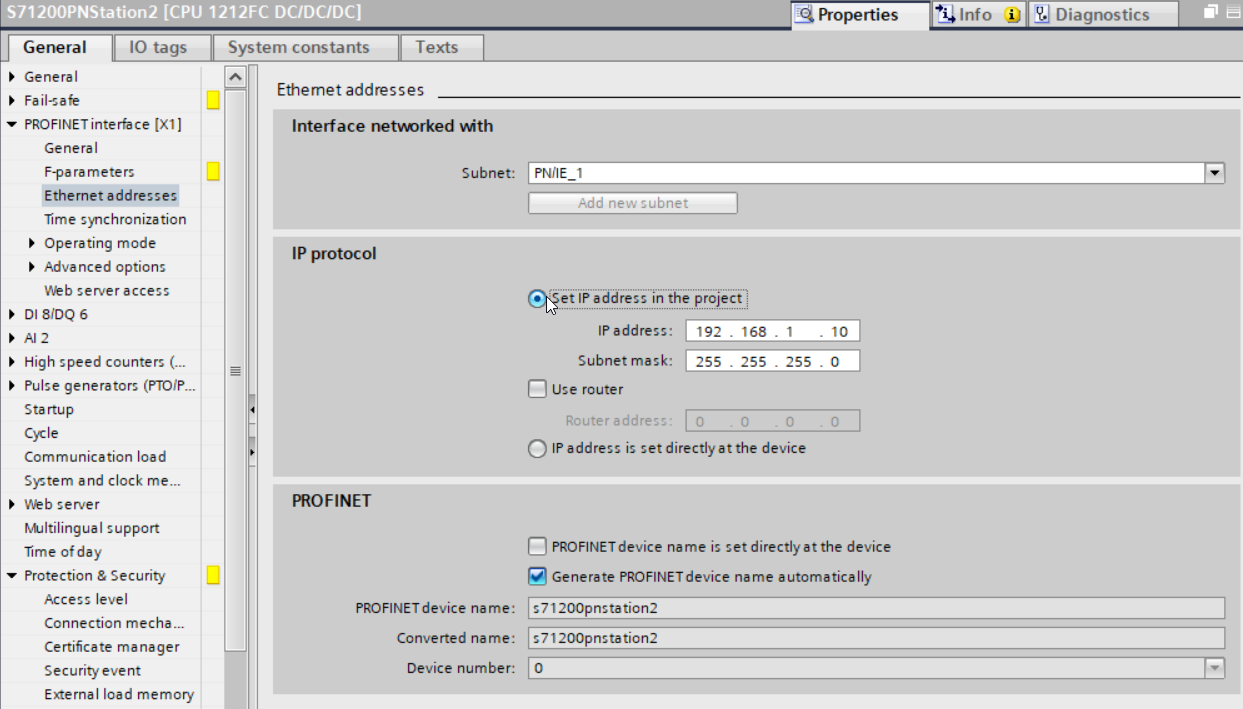
Task: Select Web server access in the tree
Action: point(107,290)
